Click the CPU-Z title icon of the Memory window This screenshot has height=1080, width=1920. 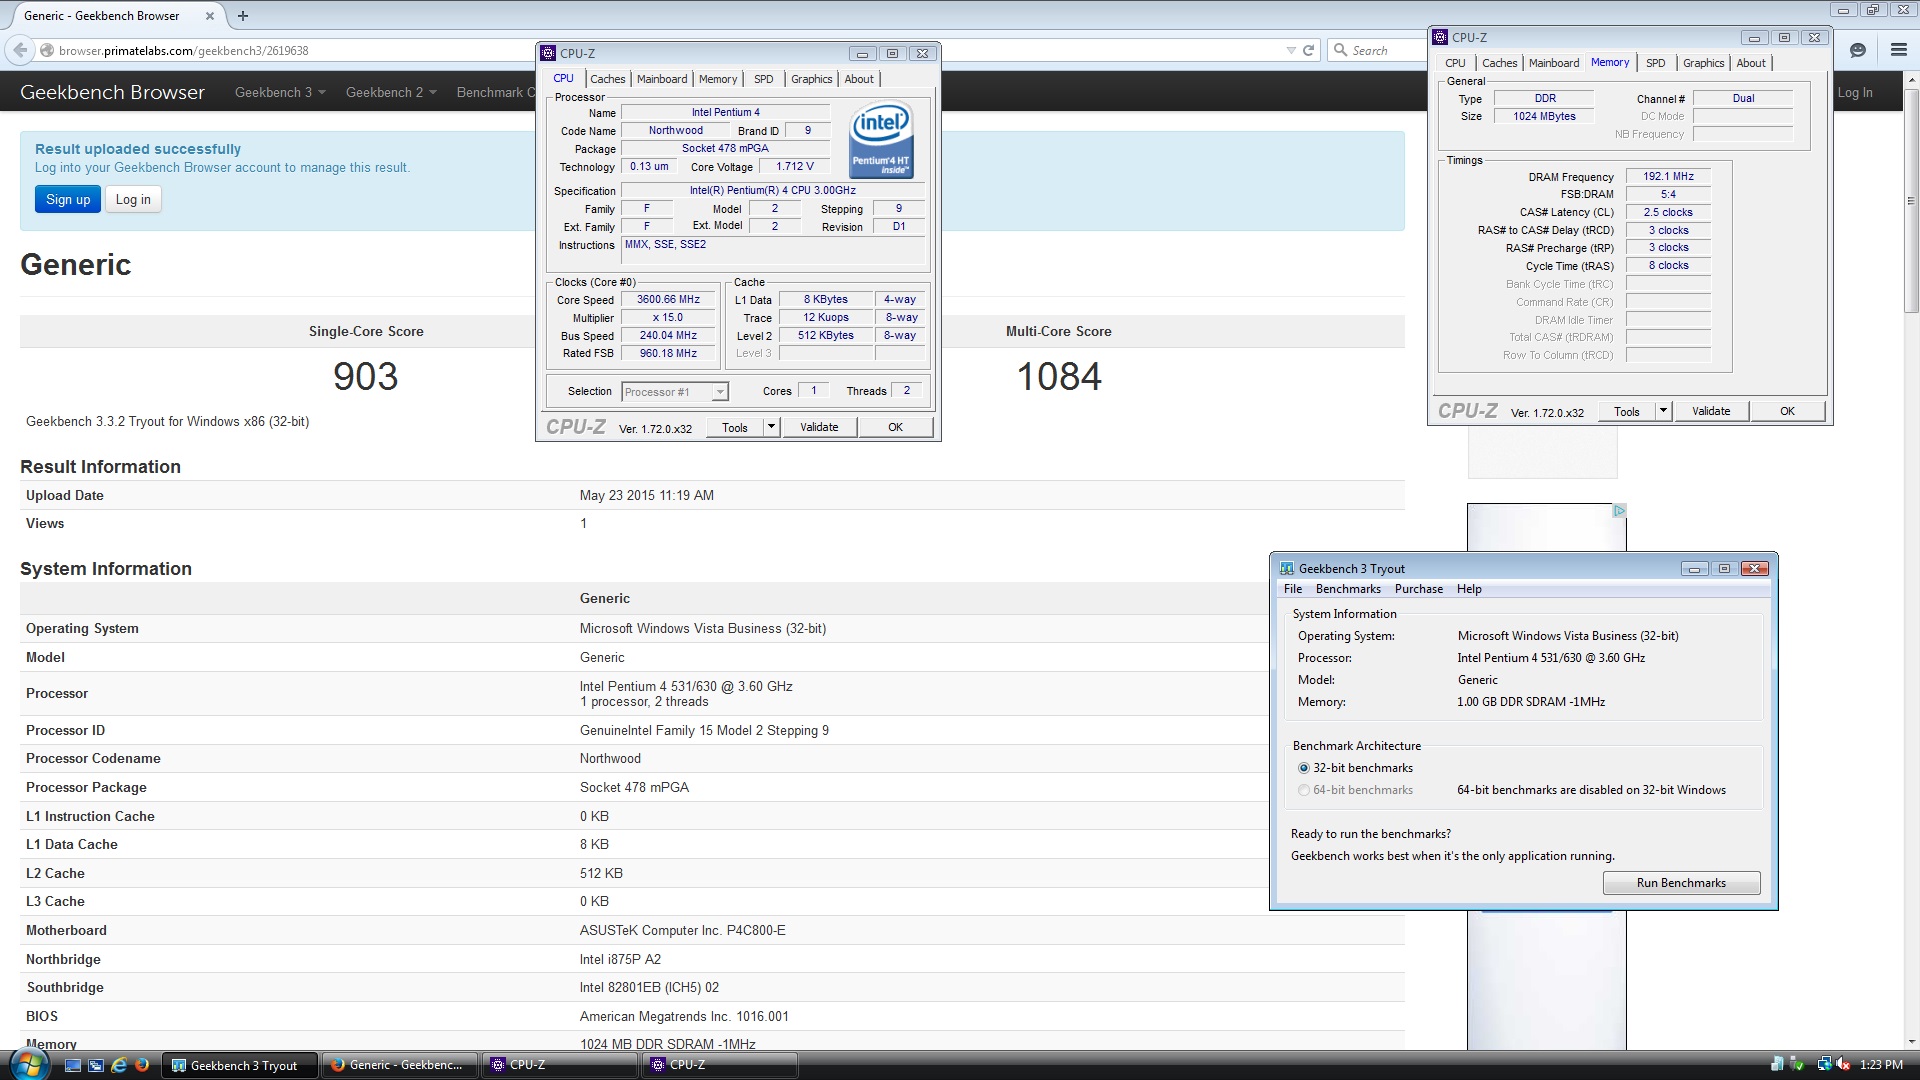1440,37
